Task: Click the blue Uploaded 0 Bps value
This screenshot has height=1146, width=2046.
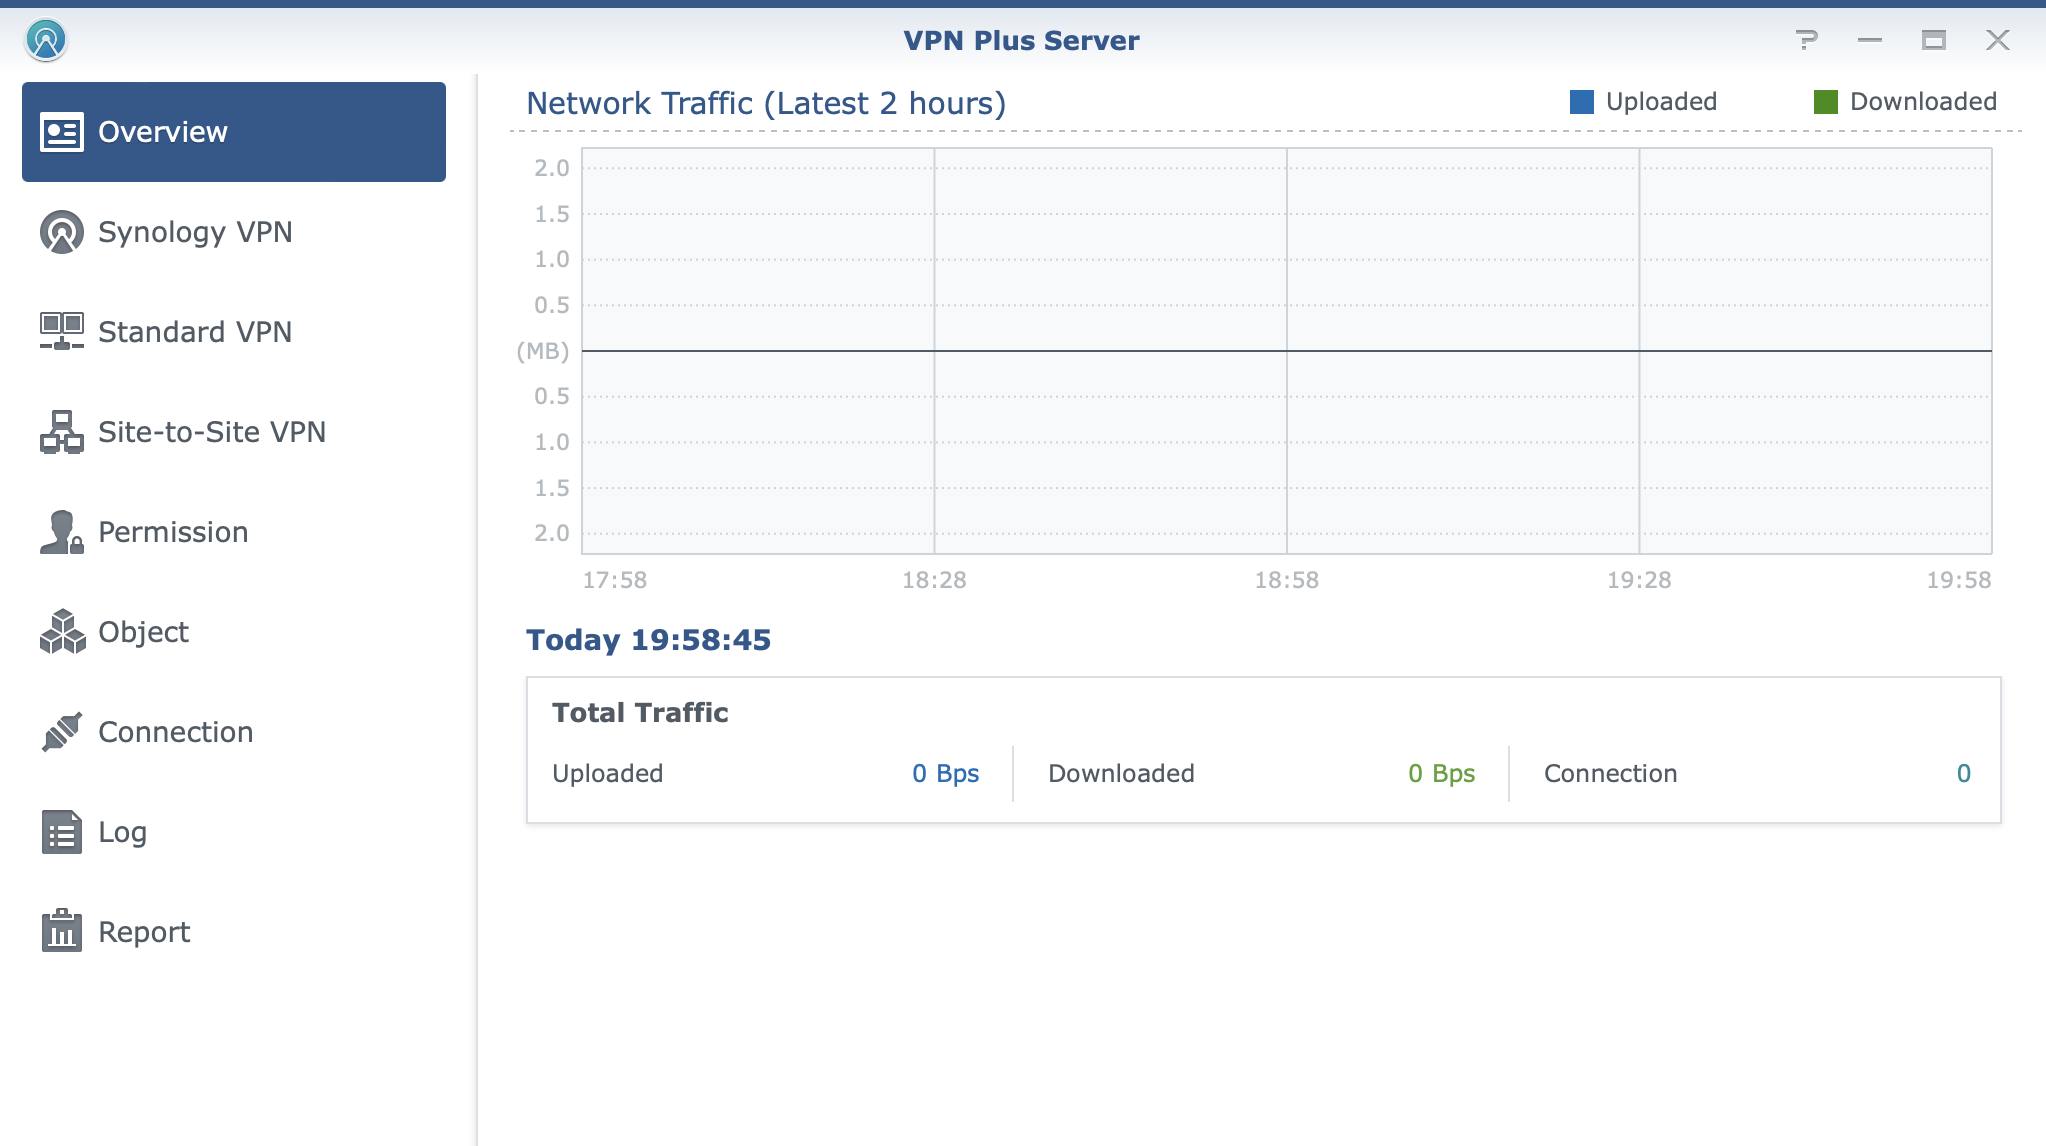Action: click(945, 773)
